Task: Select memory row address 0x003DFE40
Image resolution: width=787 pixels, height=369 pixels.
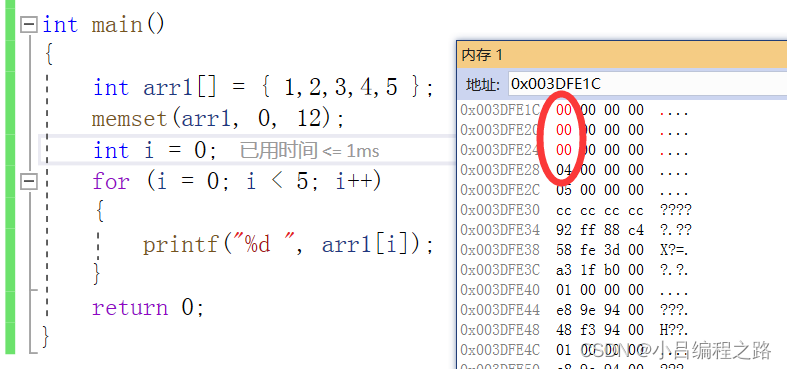Action: [500, 290]
